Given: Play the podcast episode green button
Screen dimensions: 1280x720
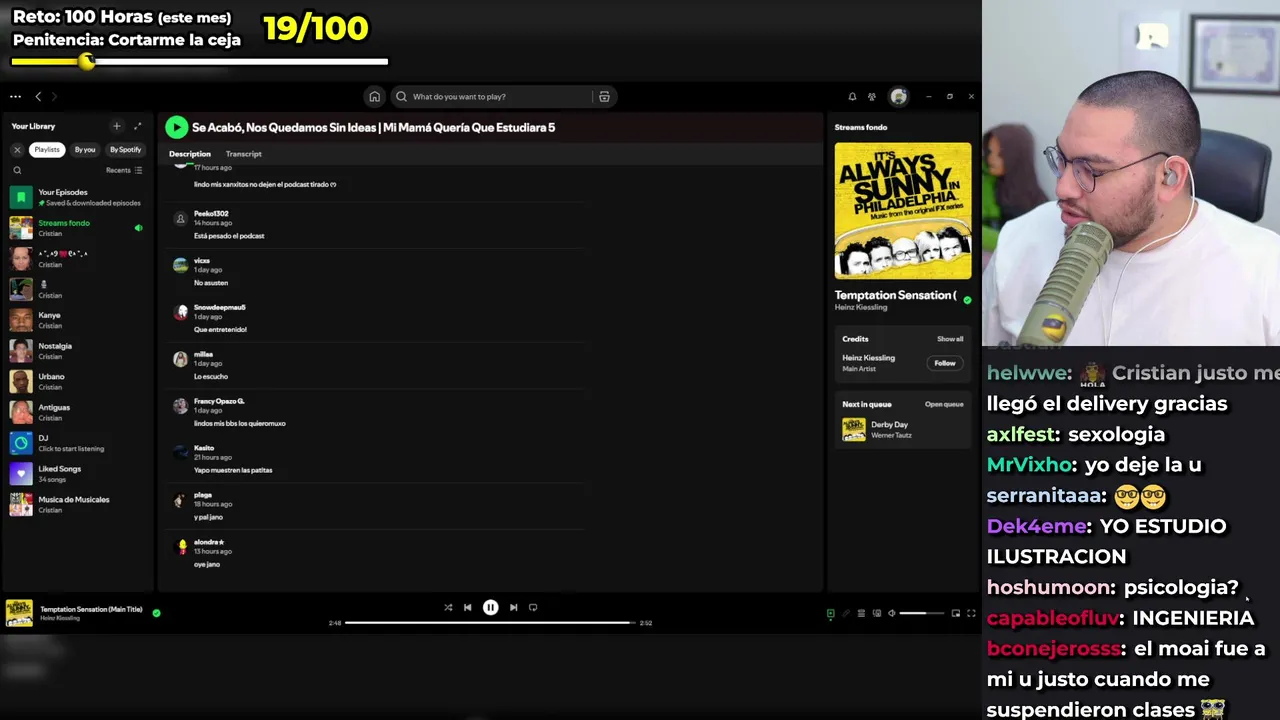Looking at the screenshot, I should 176,127.
